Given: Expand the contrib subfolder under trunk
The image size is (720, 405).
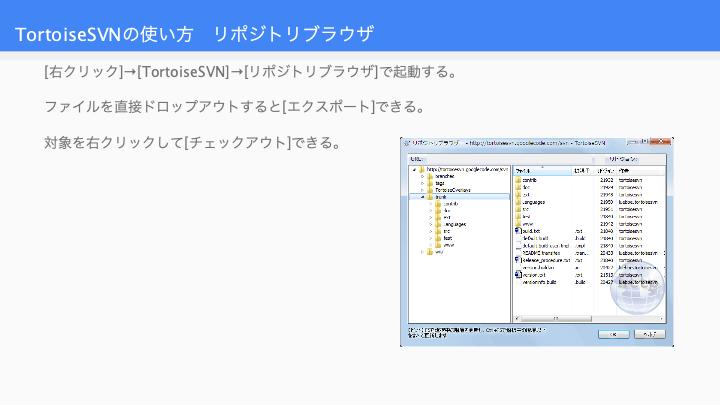Looking at the screenshot, I should tap(431, 203).
